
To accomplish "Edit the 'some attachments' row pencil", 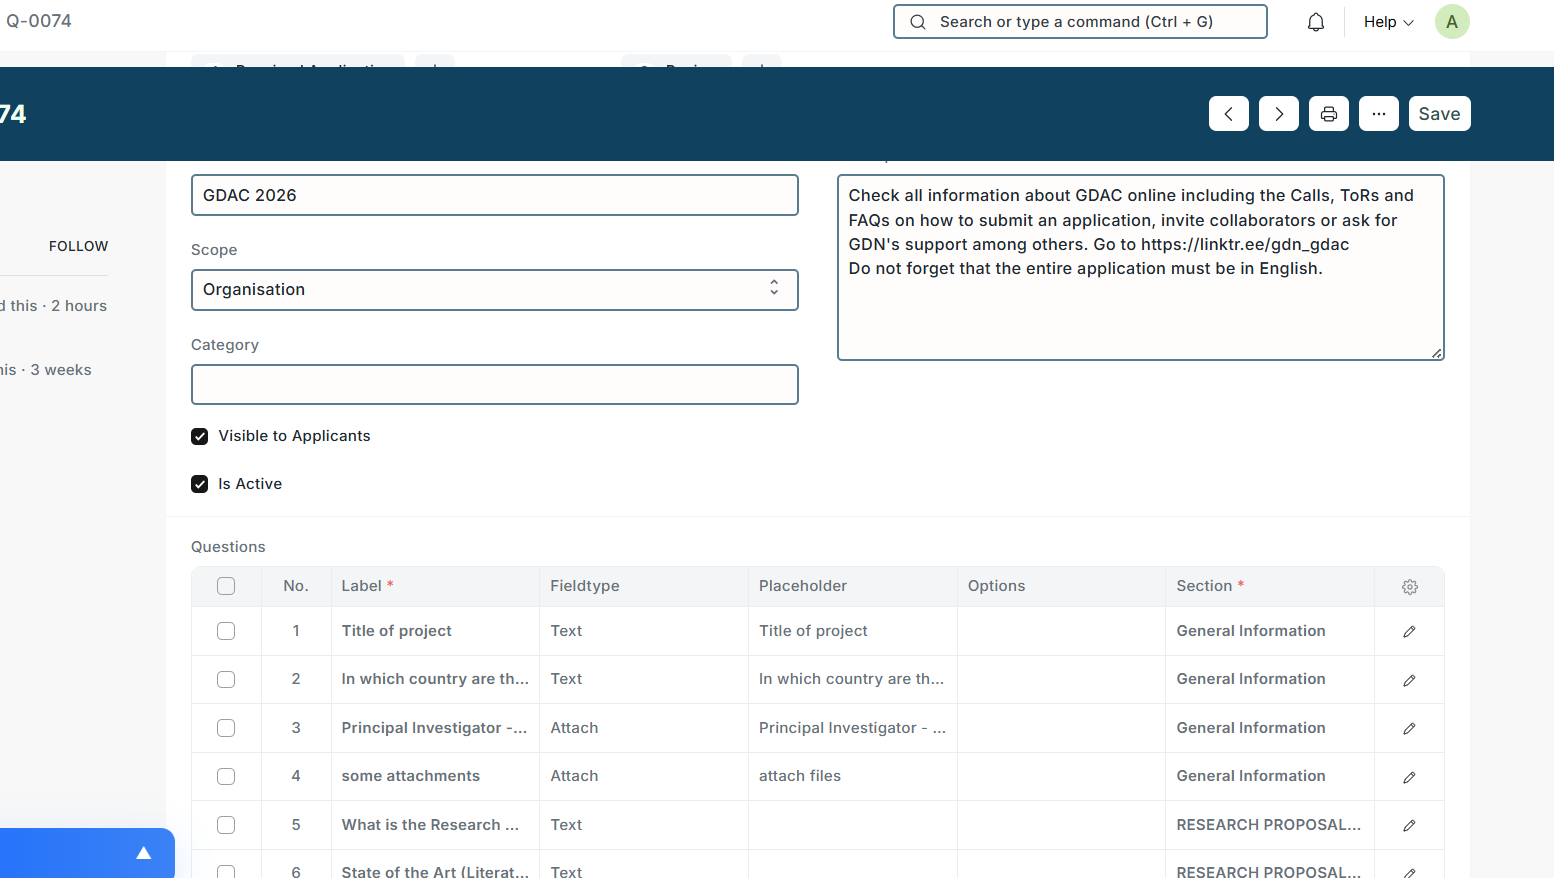I will 1409,777.
